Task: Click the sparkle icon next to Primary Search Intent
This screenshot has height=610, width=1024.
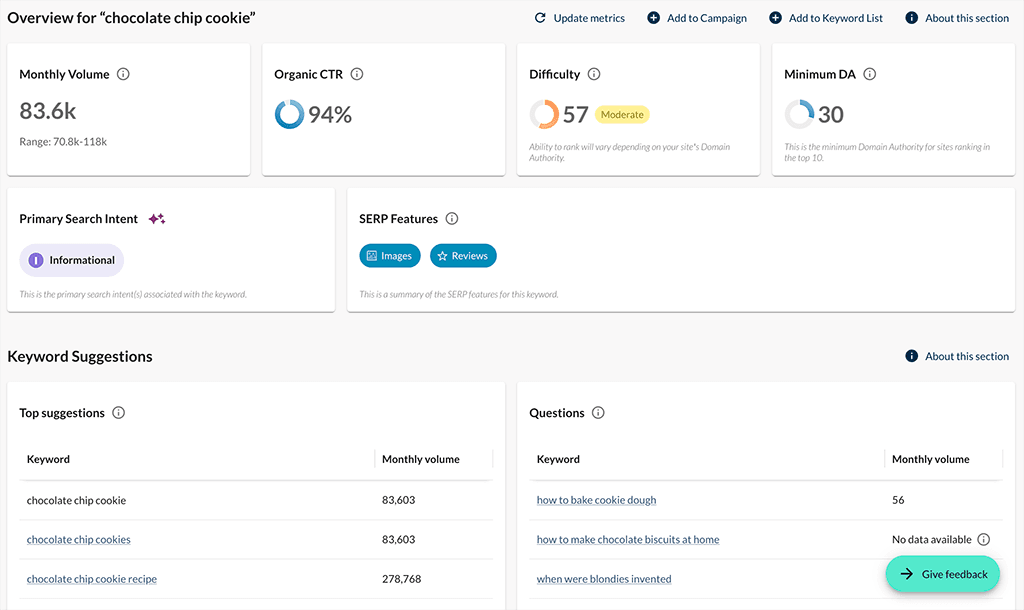Action: tap(157, 219)
